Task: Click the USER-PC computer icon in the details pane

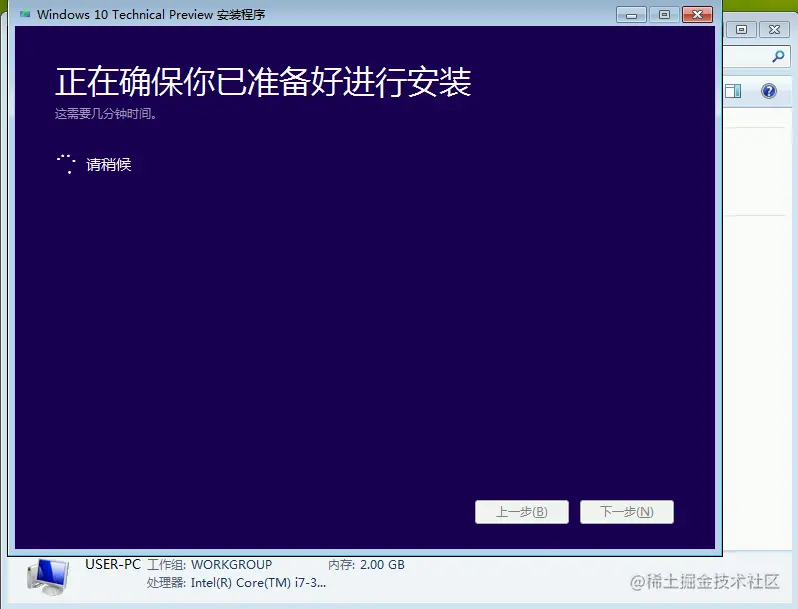Action: click(x=48, y=577)
